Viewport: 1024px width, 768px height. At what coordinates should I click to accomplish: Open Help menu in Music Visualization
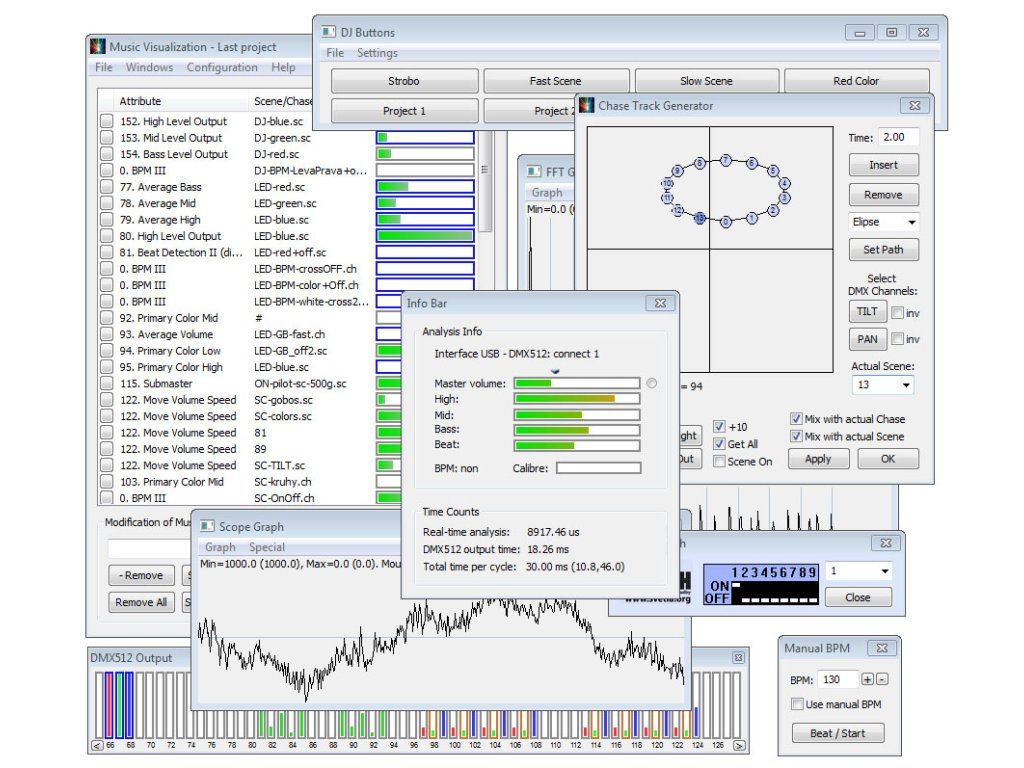coord(283,67)
